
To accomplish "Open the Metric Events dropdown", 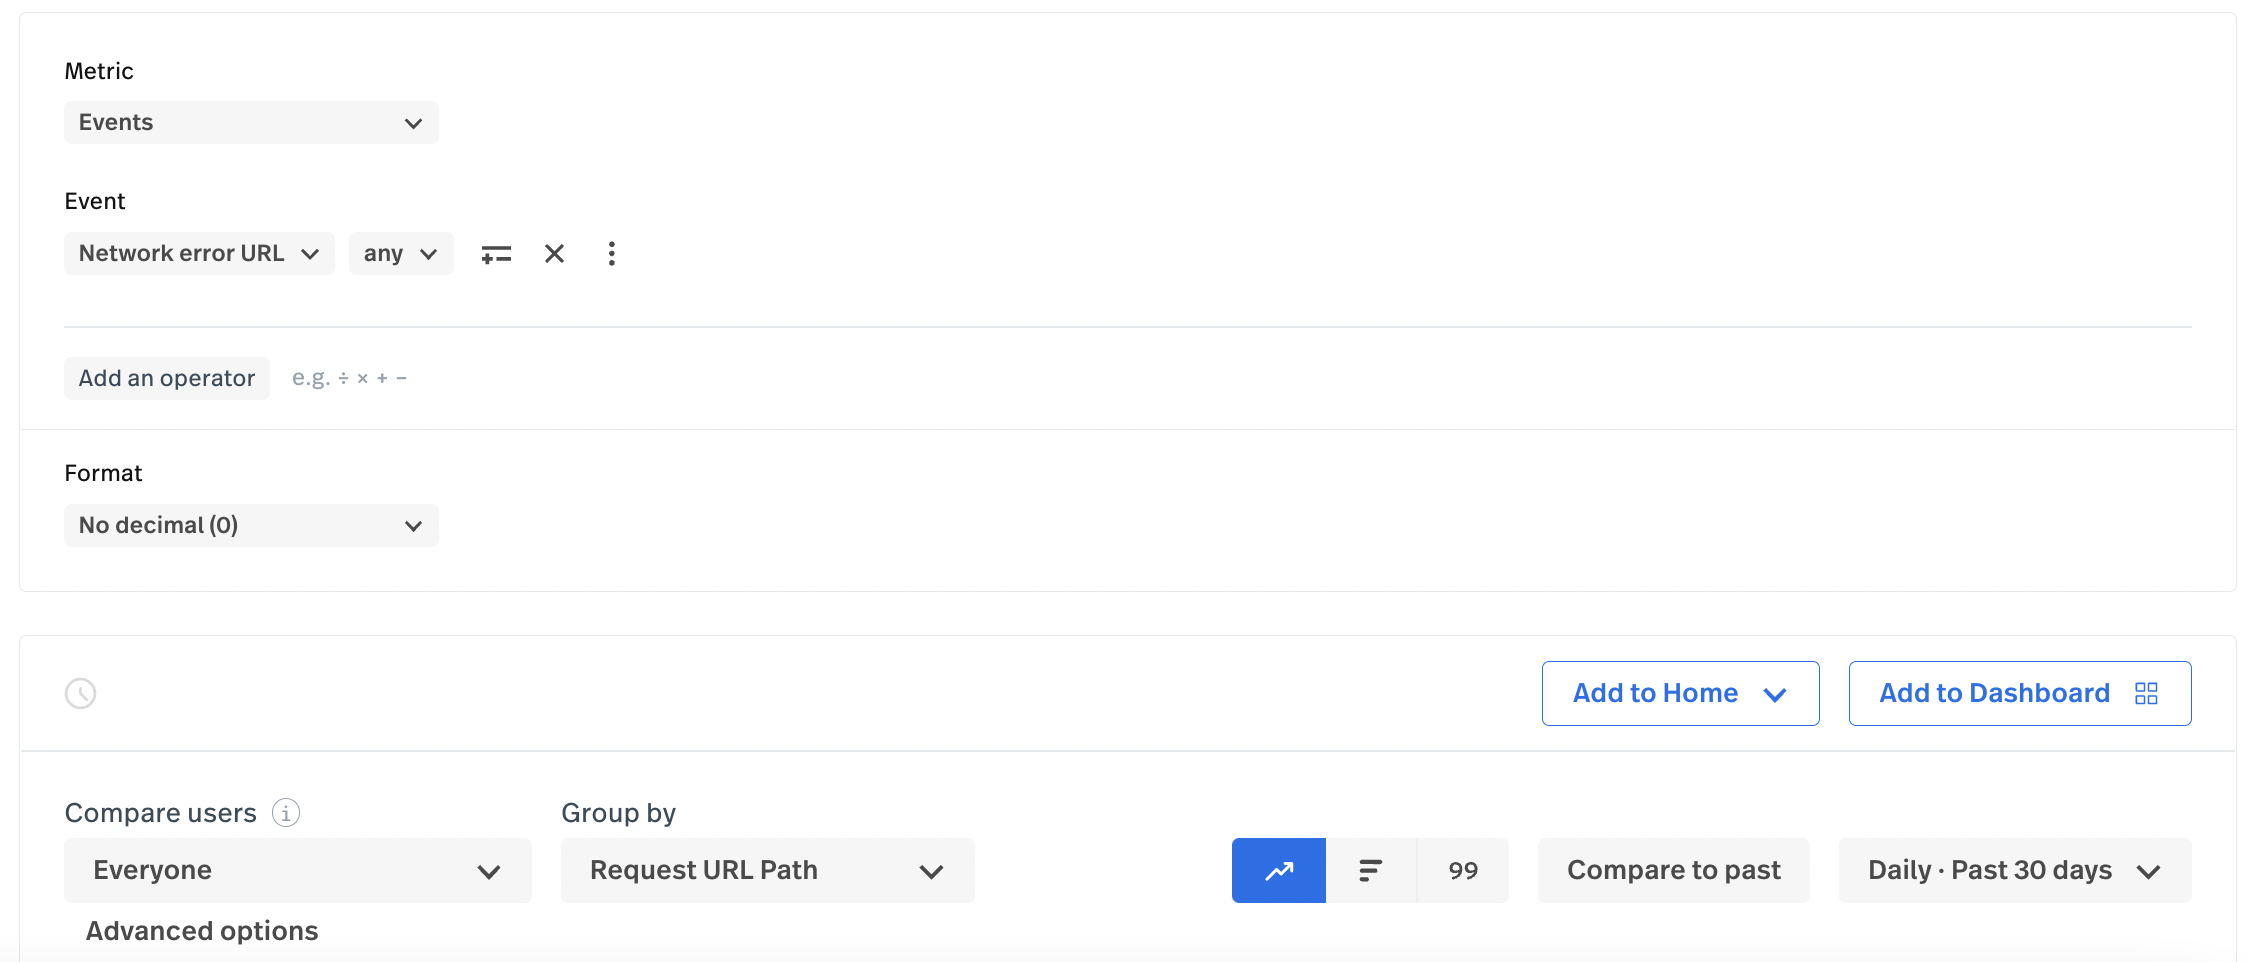I will click(x=251, y=123).
